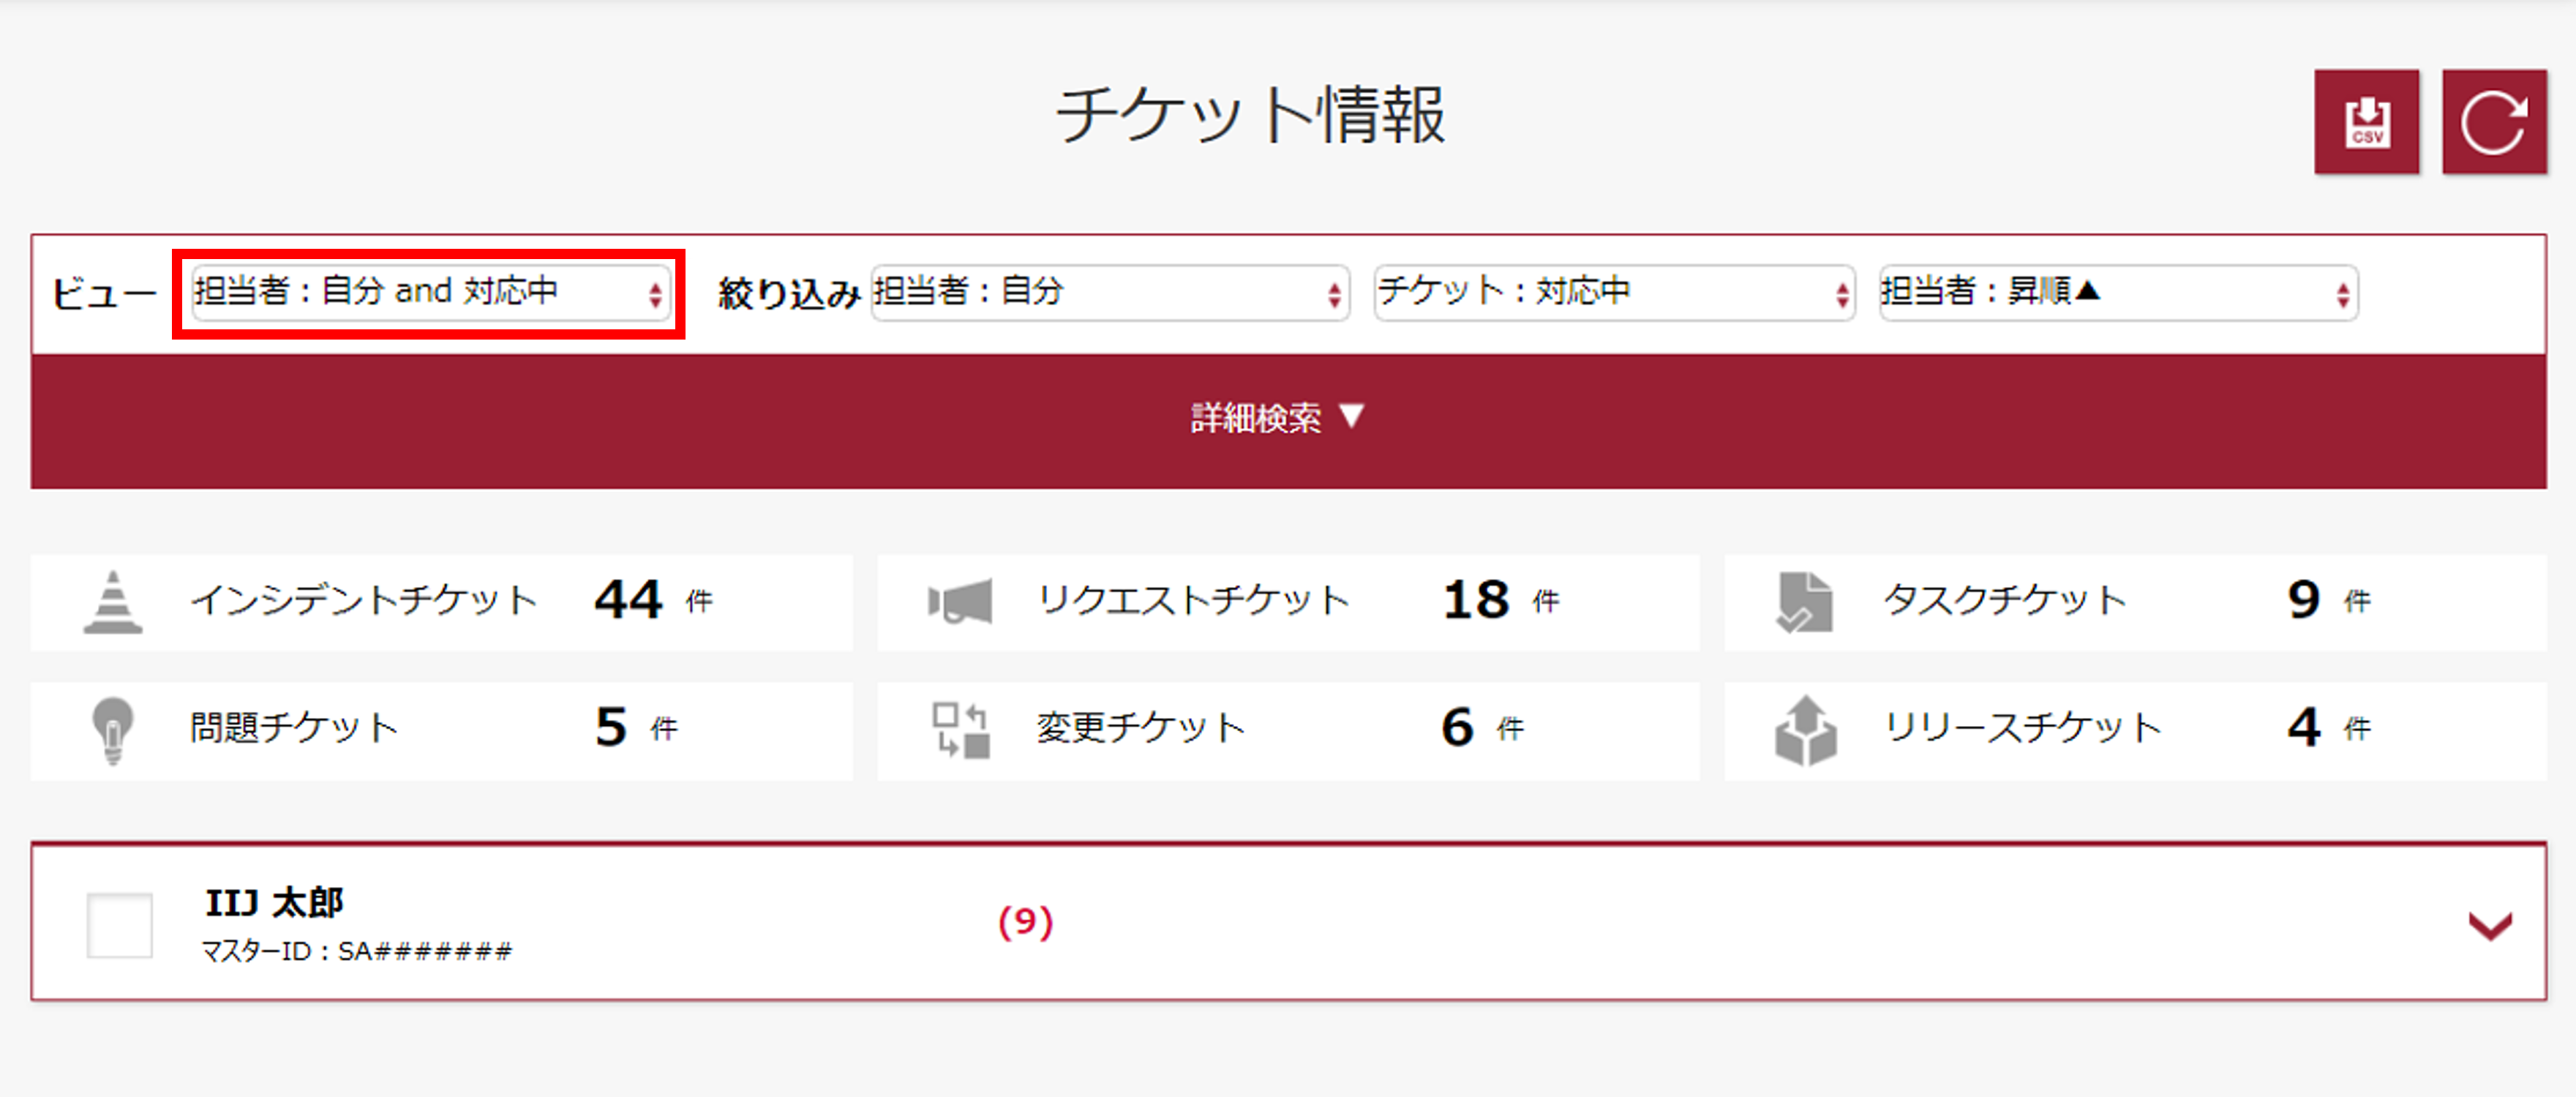The height and width of the screenshot is (1097, 2576).
Task: Open the ビュー dropdown 担当者:自分 and 対応中
Action: pyautogui.click(x=429, y=293)
